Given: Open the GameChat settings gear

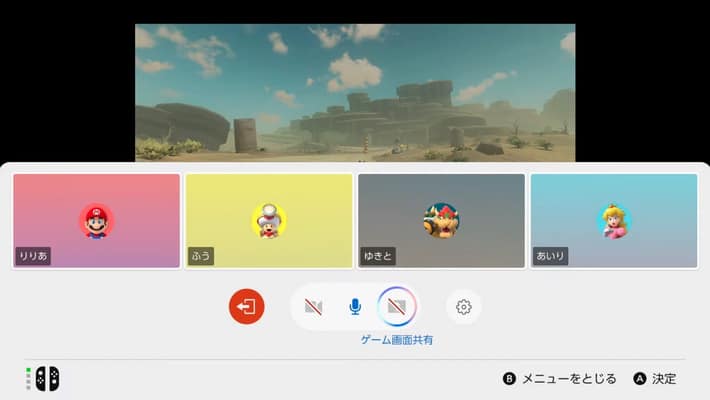Looking at the screenshot, I should click(x=463, y=307).
